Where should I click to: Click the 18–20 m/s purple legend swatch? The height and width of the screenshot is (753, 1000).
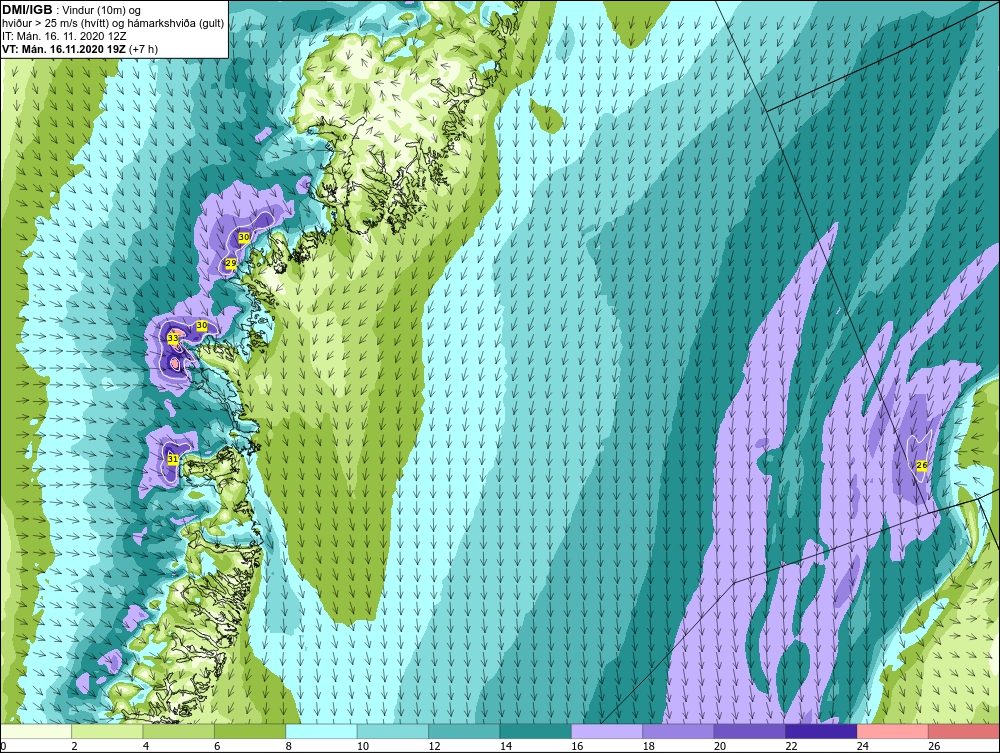[679, 731]
